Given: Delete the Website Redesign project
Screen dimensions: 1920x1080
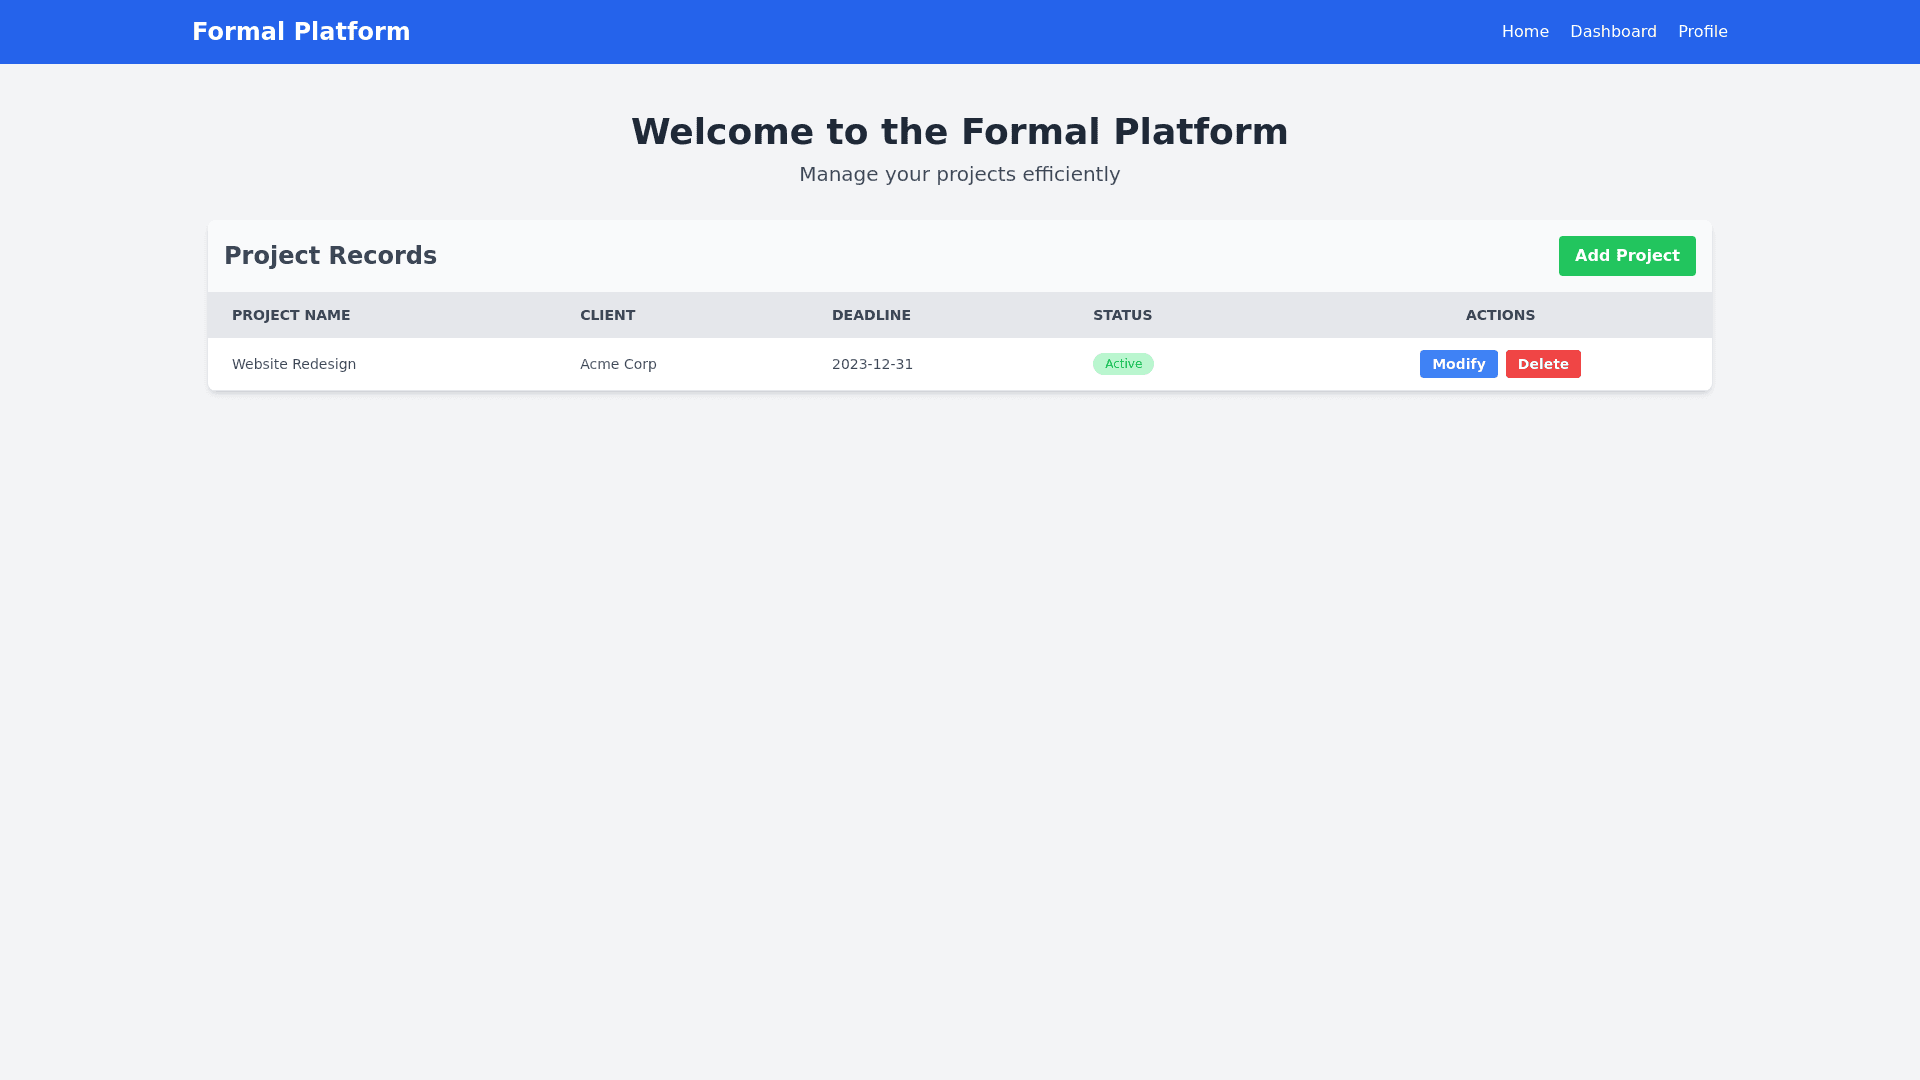Looking at the screenshot, I should [1542, 364].
